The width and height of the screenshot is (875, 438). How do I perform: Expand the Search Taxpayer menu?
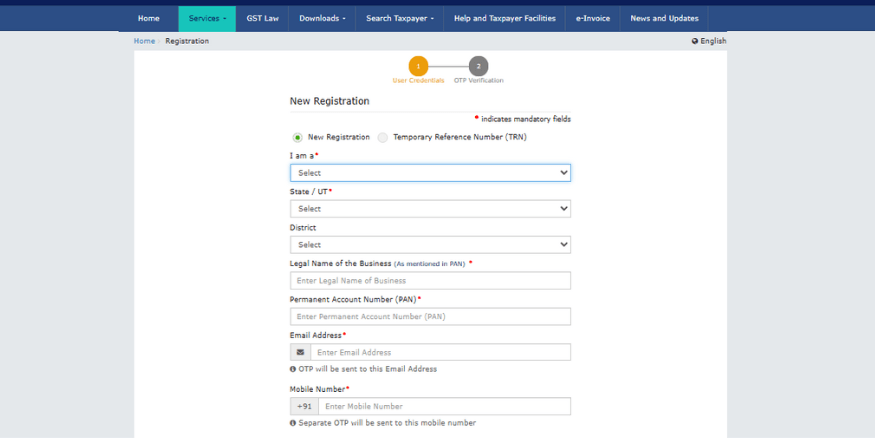(x=400, y=18)
